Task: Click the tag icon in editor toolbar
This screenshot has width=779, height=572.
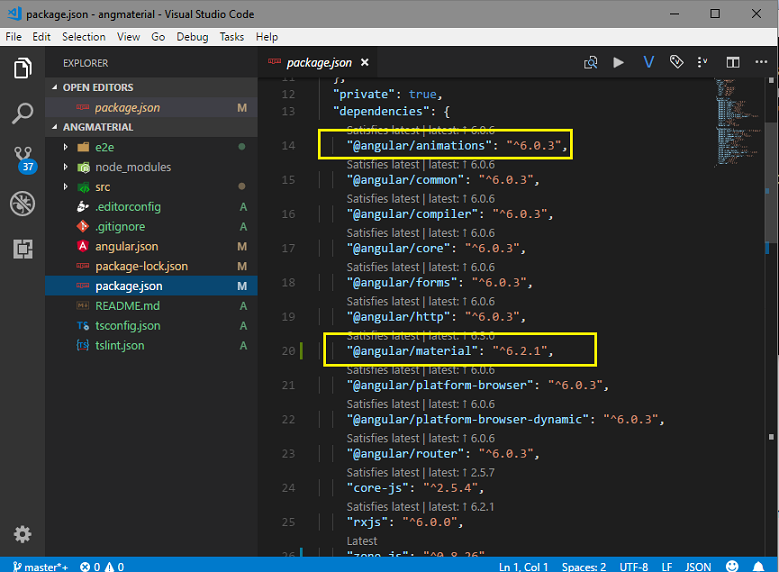Action: tap(676, 62)
